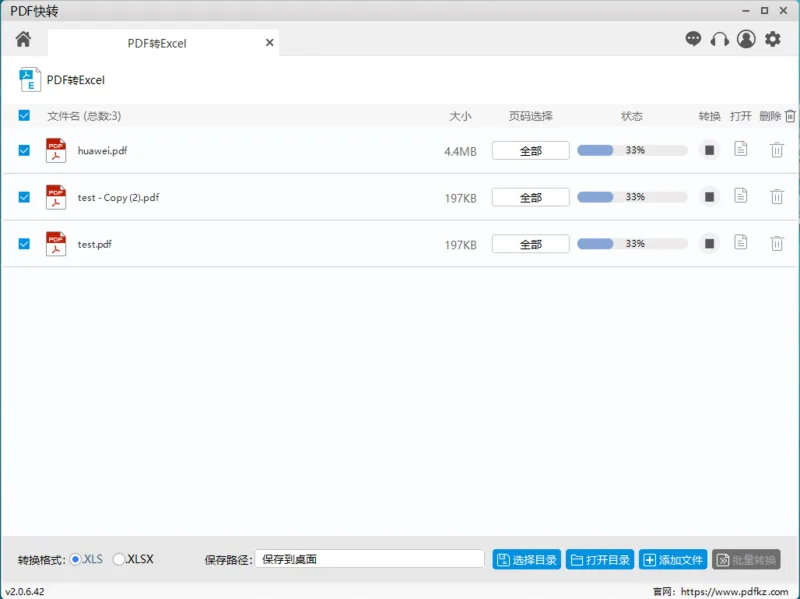Image resolution: width=800 pixels, height=599 pixels.
Task: Minimize the PDF快转 window
Action: pyautogui.click(x=745, y=10)
